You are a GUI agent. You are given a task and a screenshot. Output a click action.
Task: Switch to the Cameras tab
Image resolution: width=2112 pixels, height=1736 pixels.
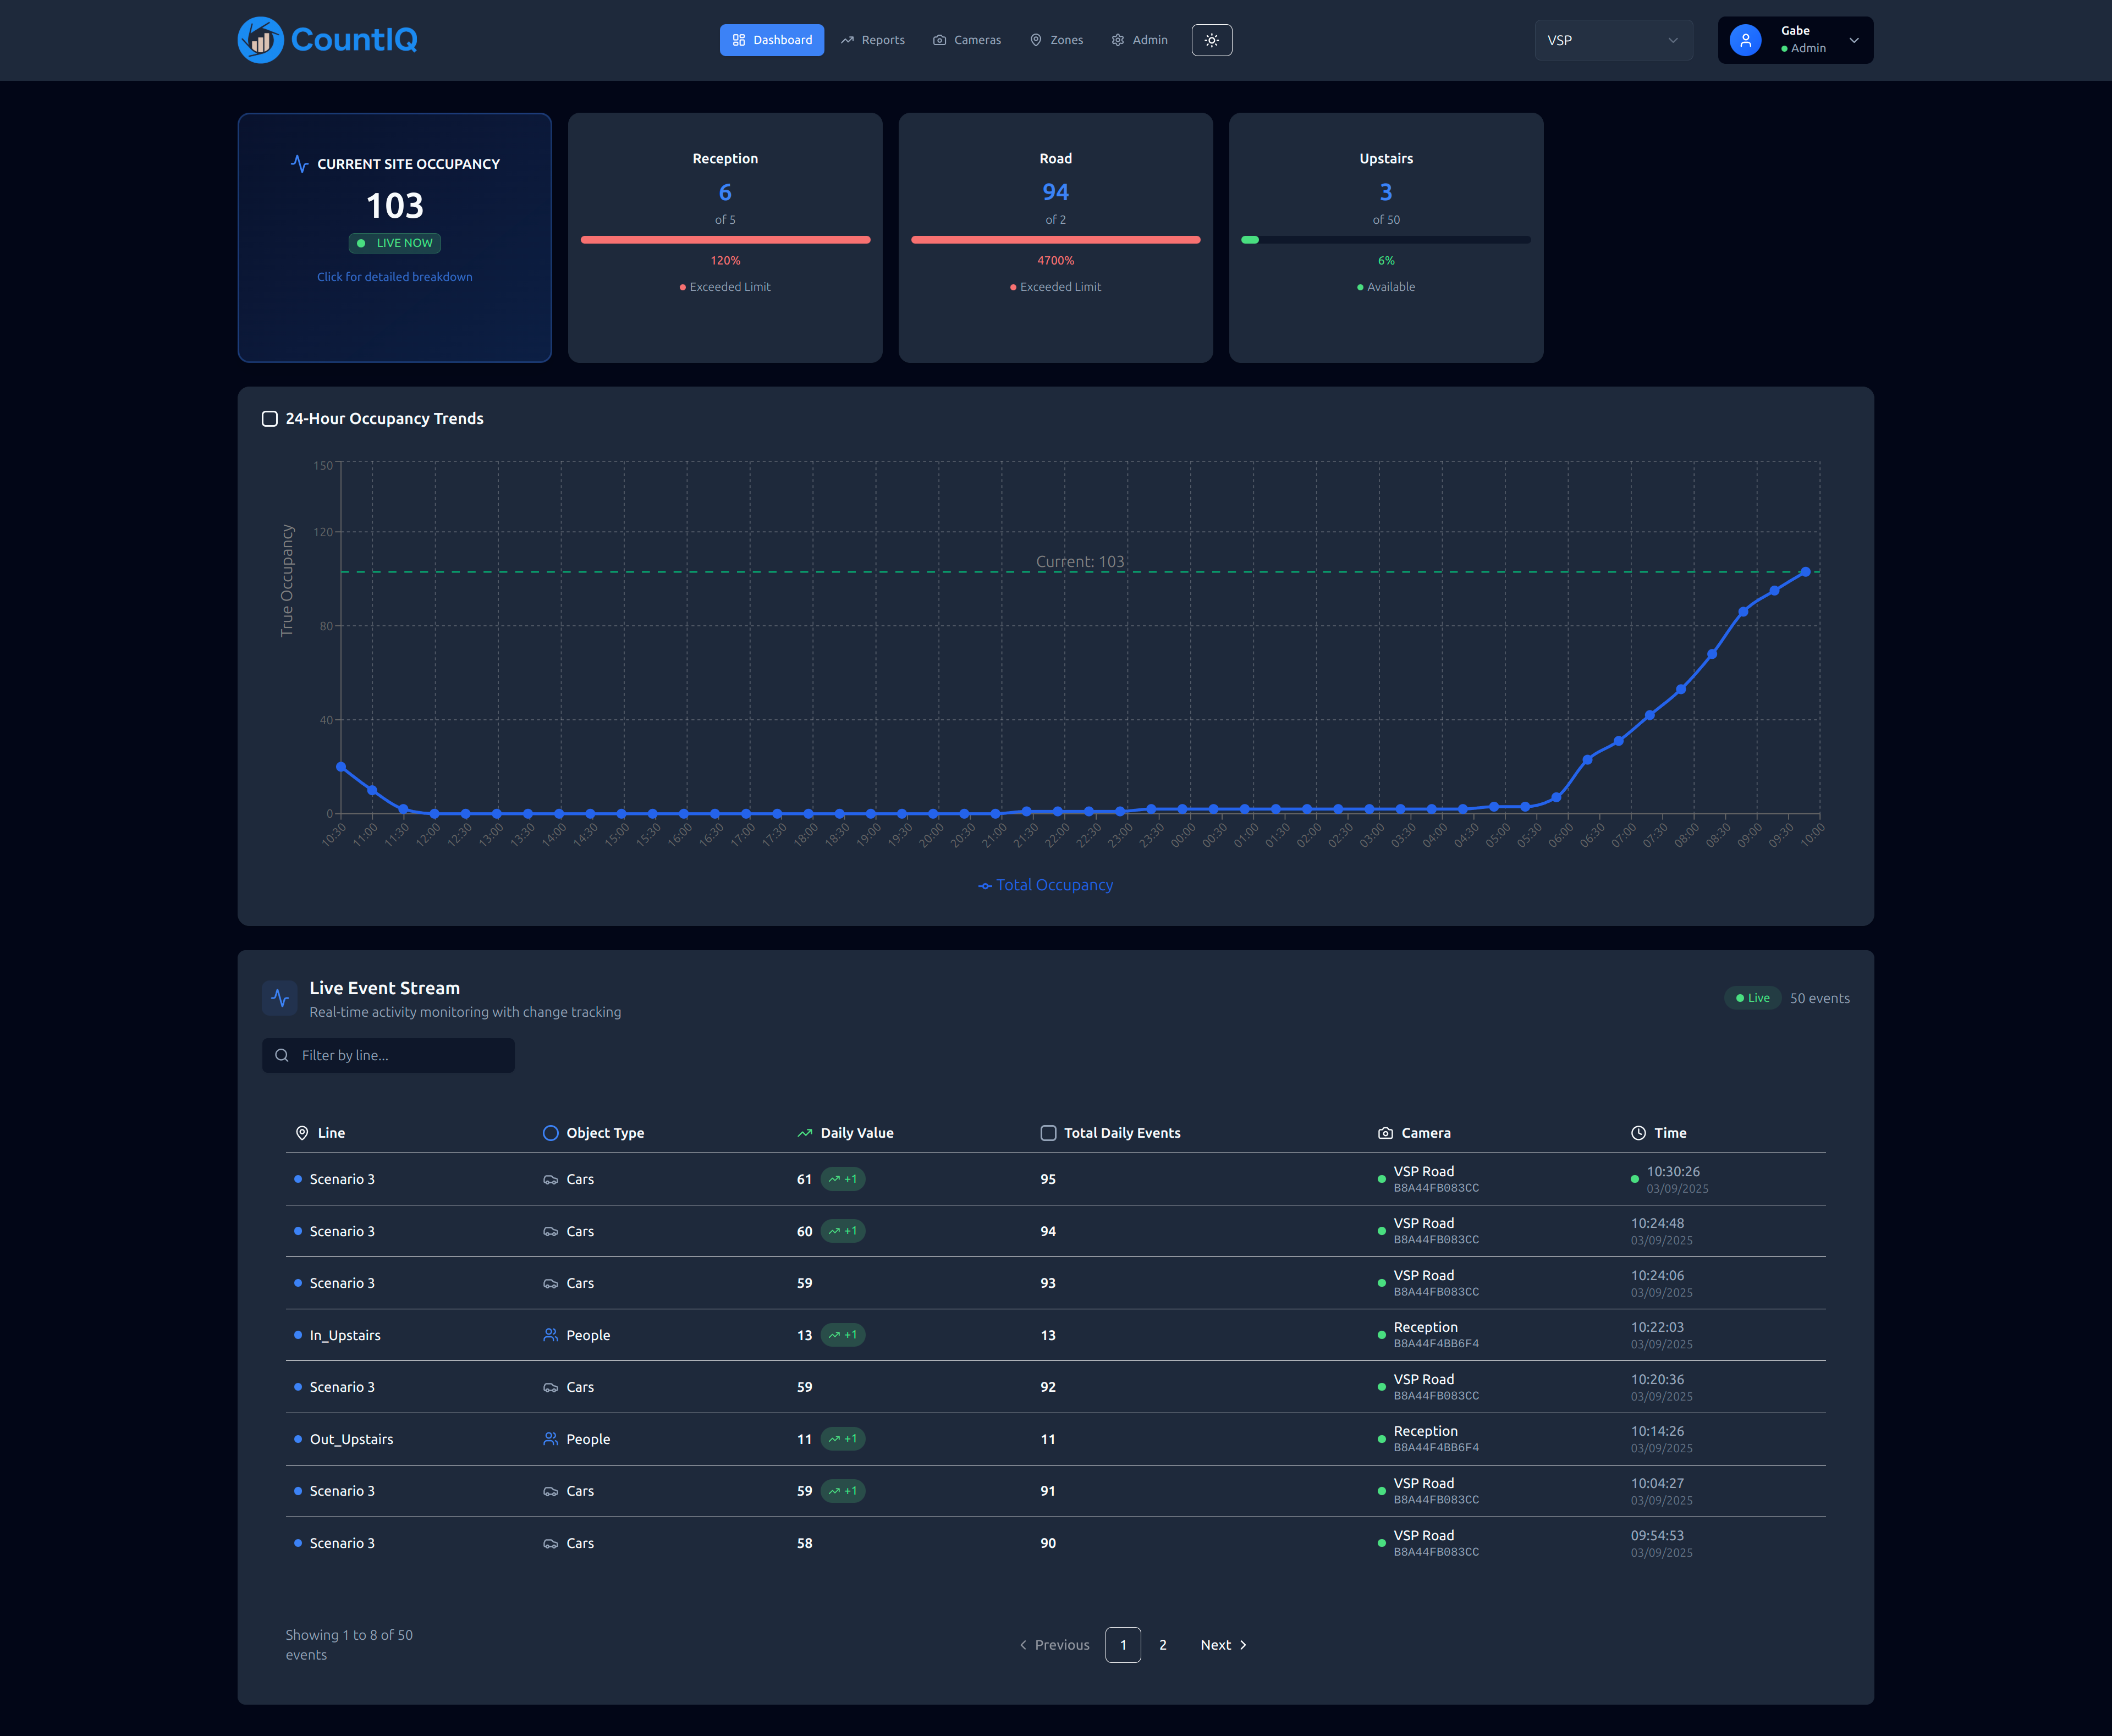point(967,40)
